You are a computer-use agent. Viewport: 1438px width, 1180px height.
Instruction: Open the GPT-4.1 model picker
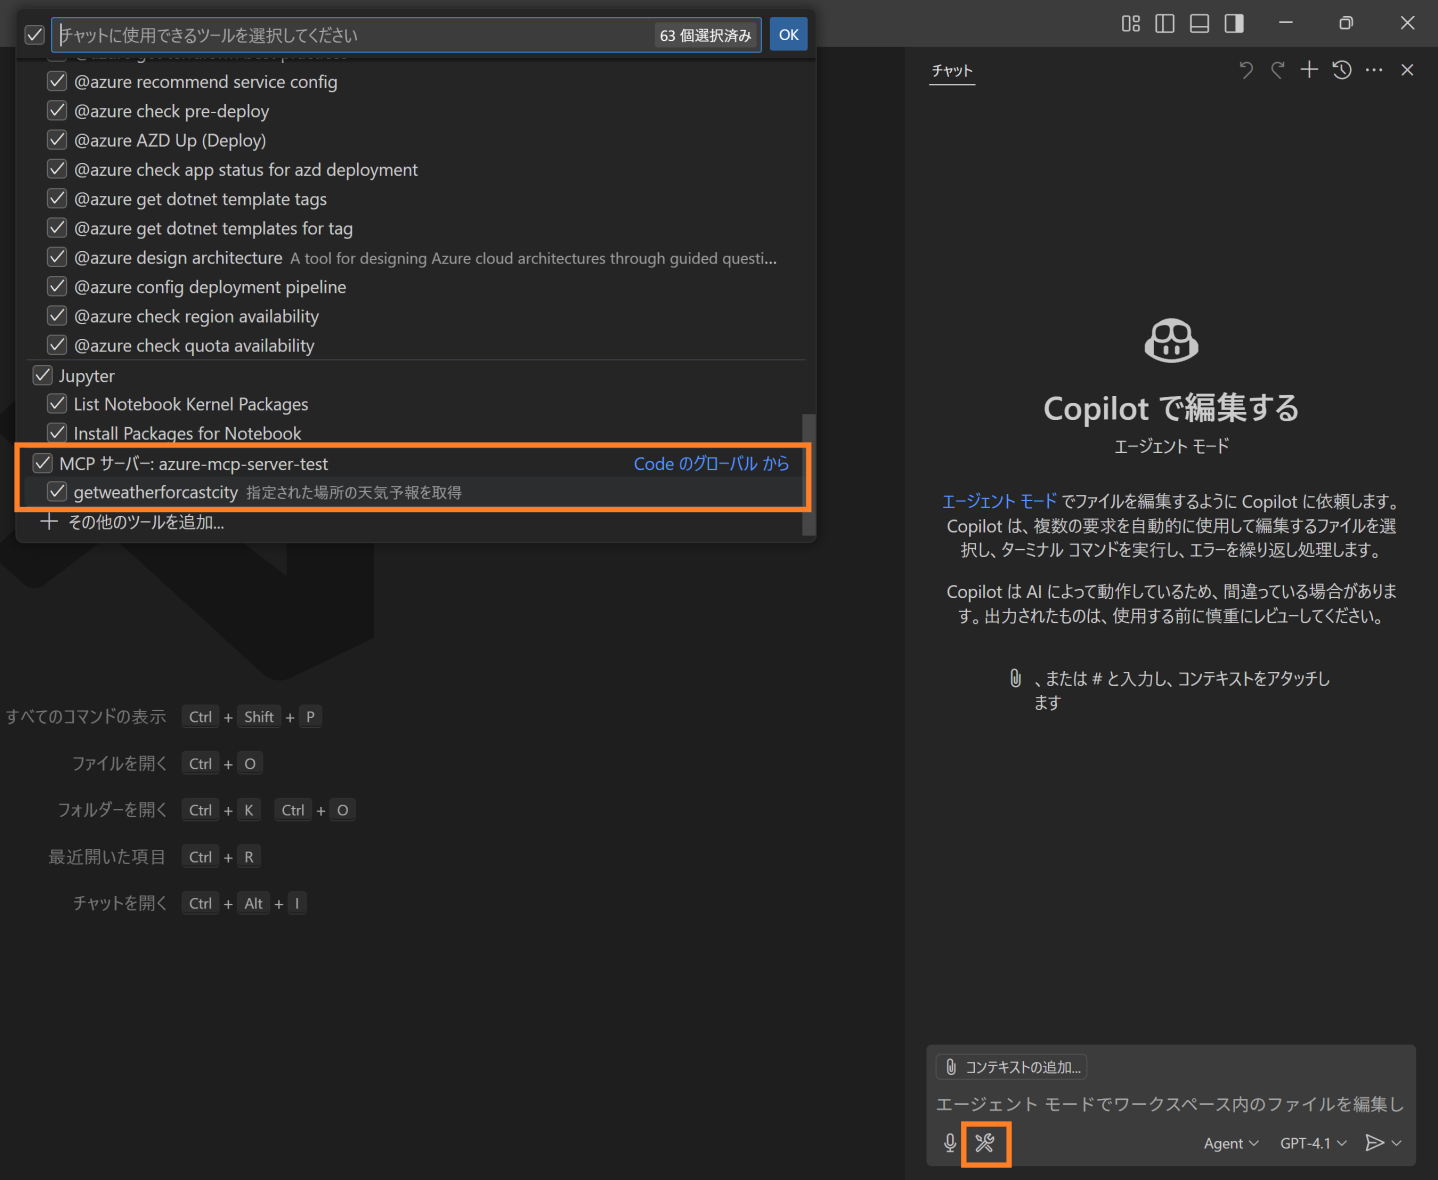pos(1313,1143)
